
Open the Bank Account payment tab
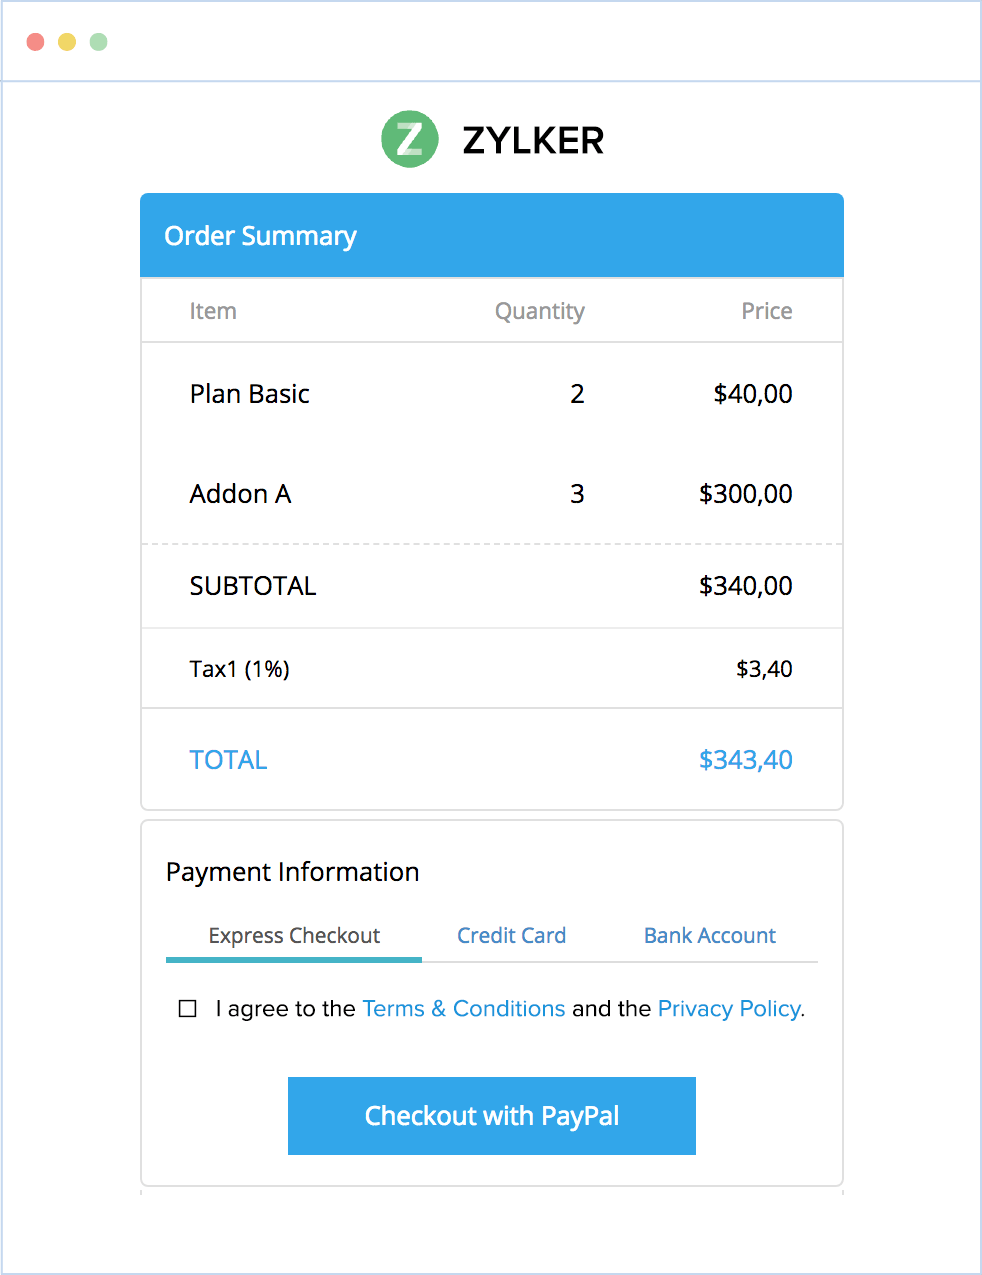[709, 936]
